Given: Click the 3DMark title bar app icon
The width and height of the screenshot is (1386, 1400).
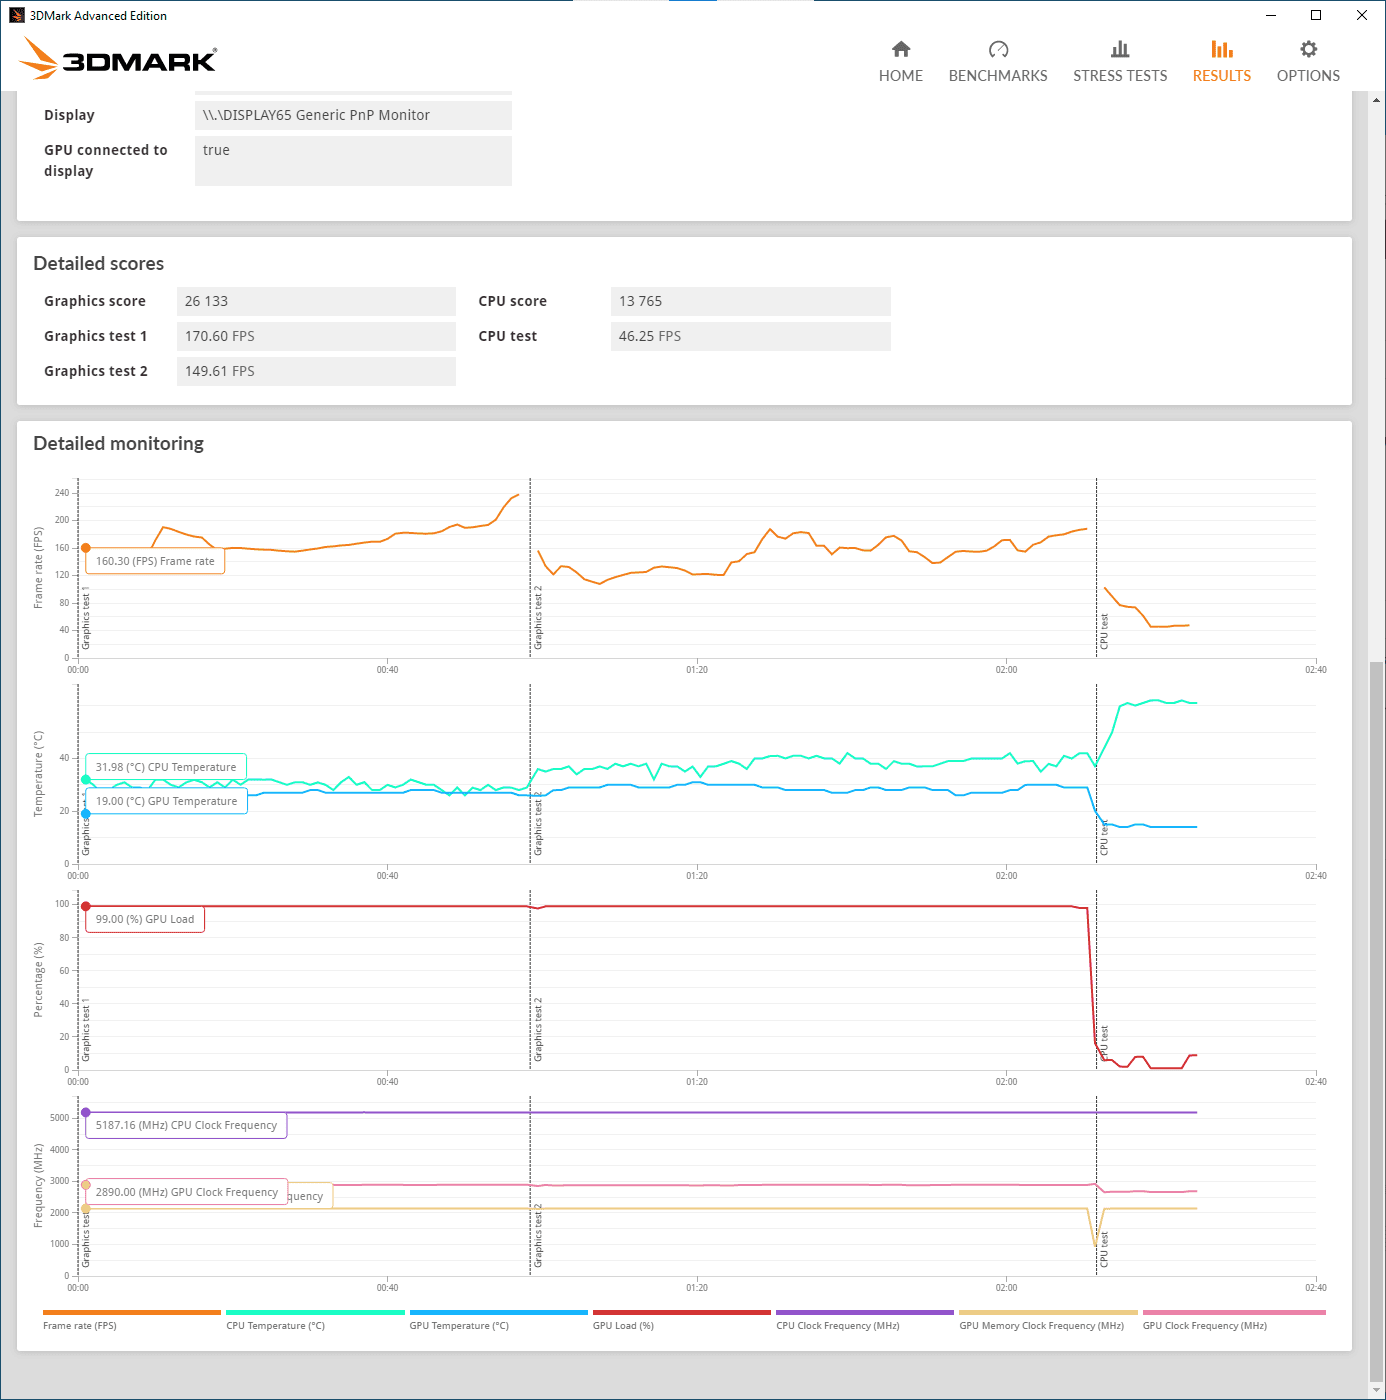Looking at the screenshot, I should [x=16, y=15].
